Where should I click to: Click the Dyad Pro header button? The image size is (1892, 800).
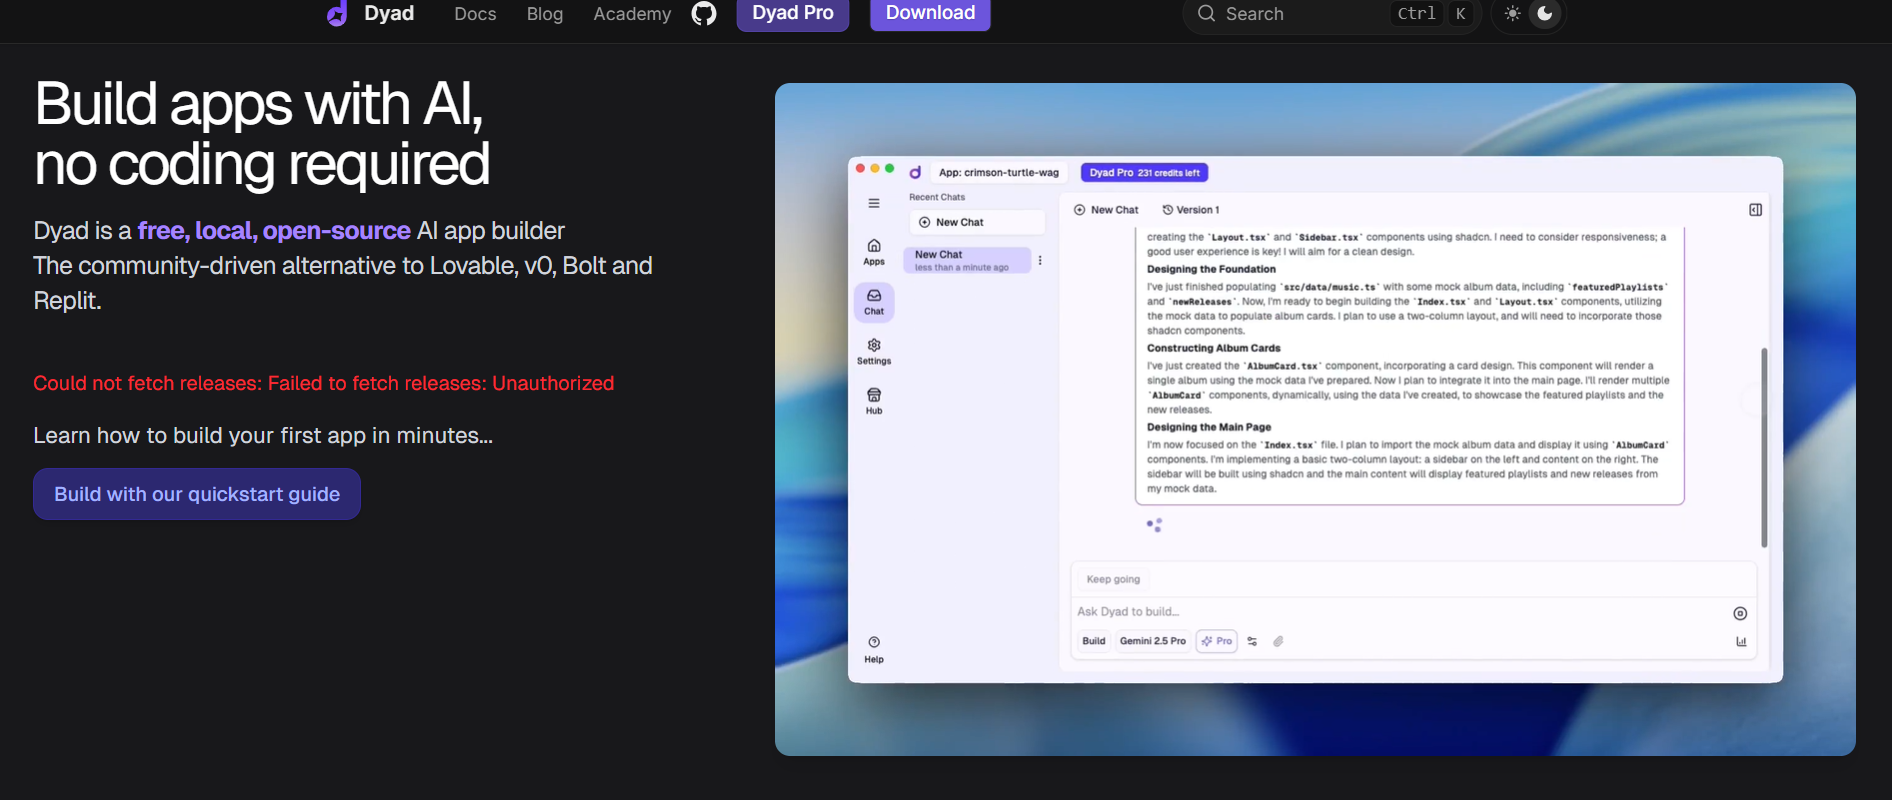click(793, 13)
